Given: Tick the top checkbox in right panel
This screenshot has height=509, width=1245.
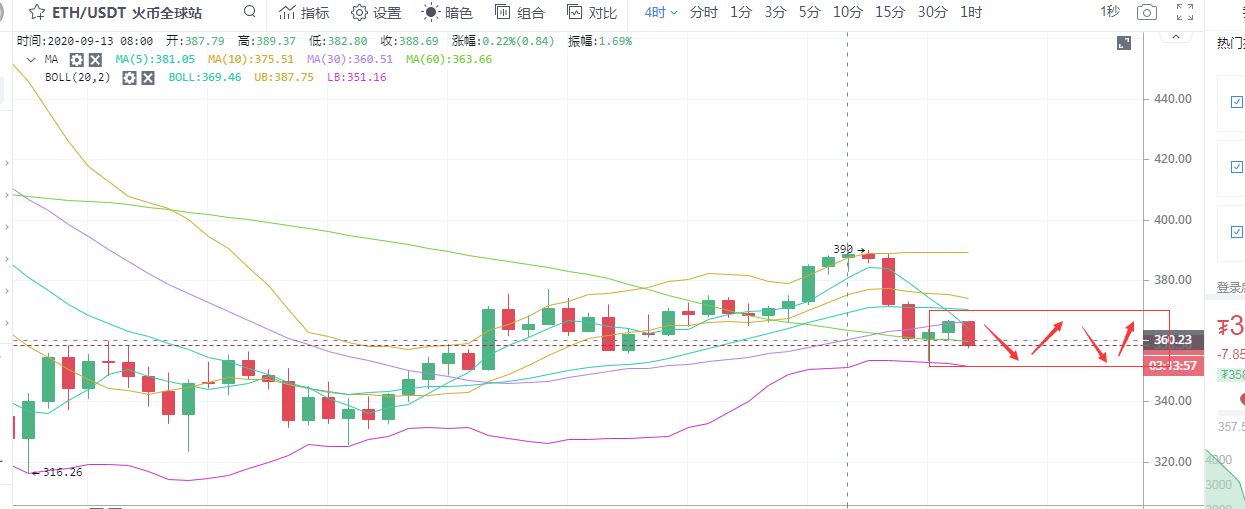Looking at the screenshot, I should coord(1237,102).
